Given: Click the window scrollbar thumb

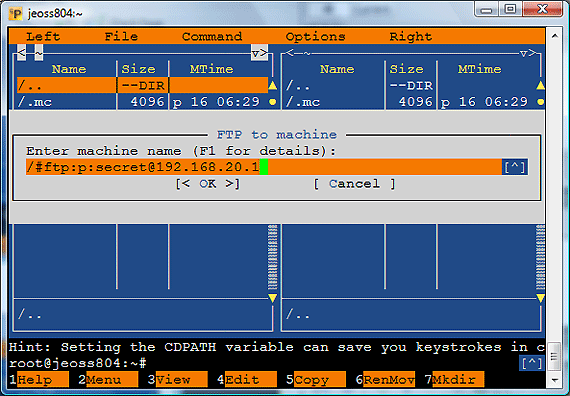Looking at the screenshot, I should click(555, 357).
